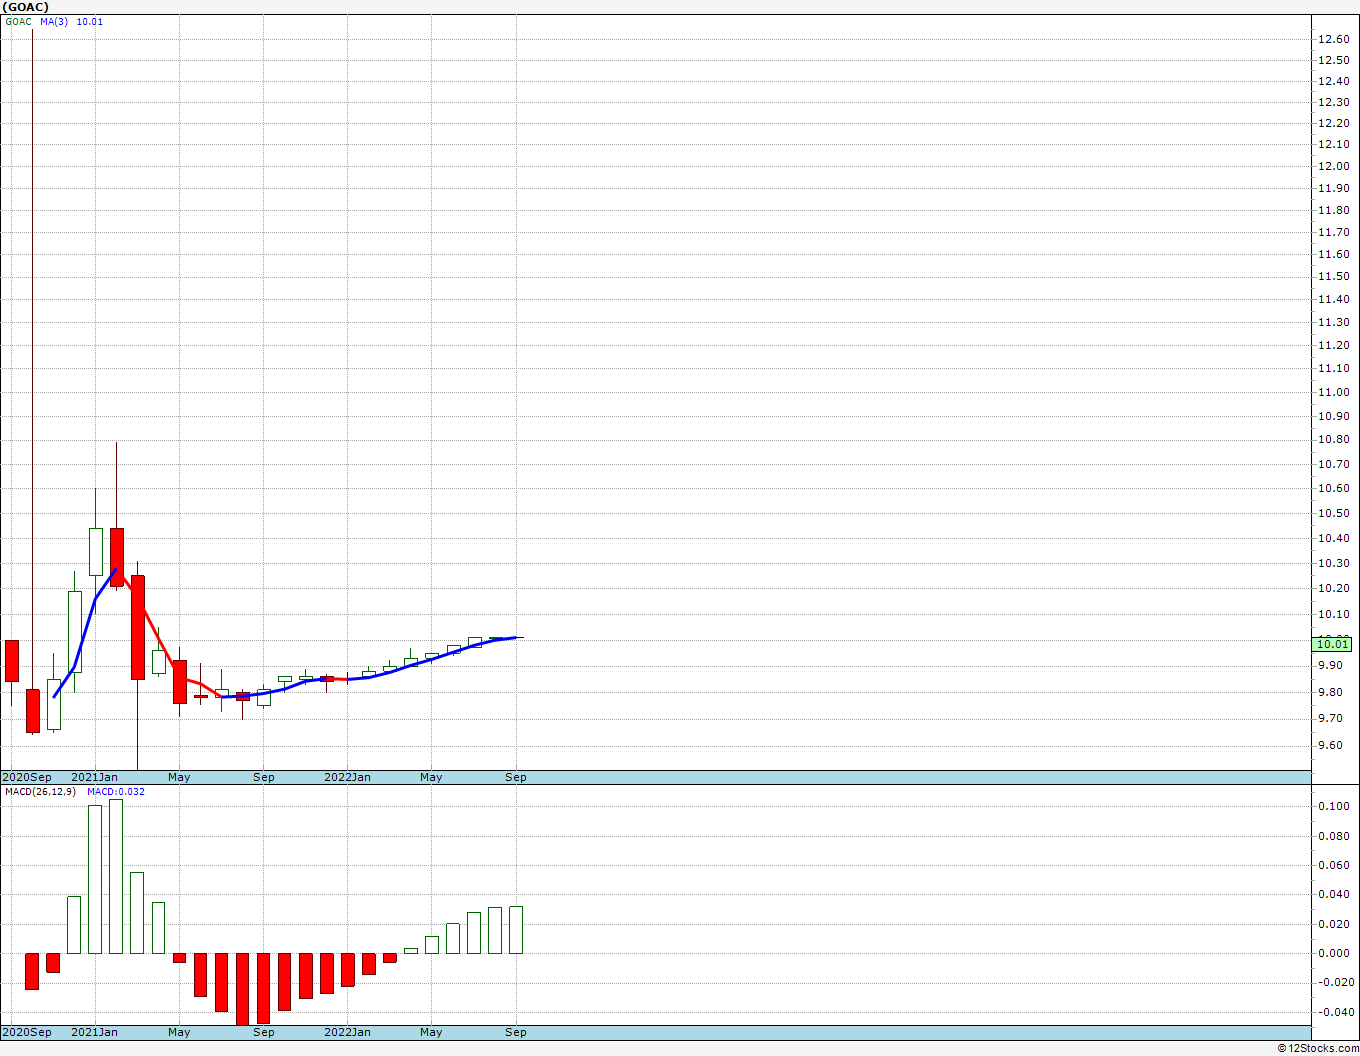Select the 11.50 price level
Viewport: 1360px width, 1056px height.
[1333, 276]
